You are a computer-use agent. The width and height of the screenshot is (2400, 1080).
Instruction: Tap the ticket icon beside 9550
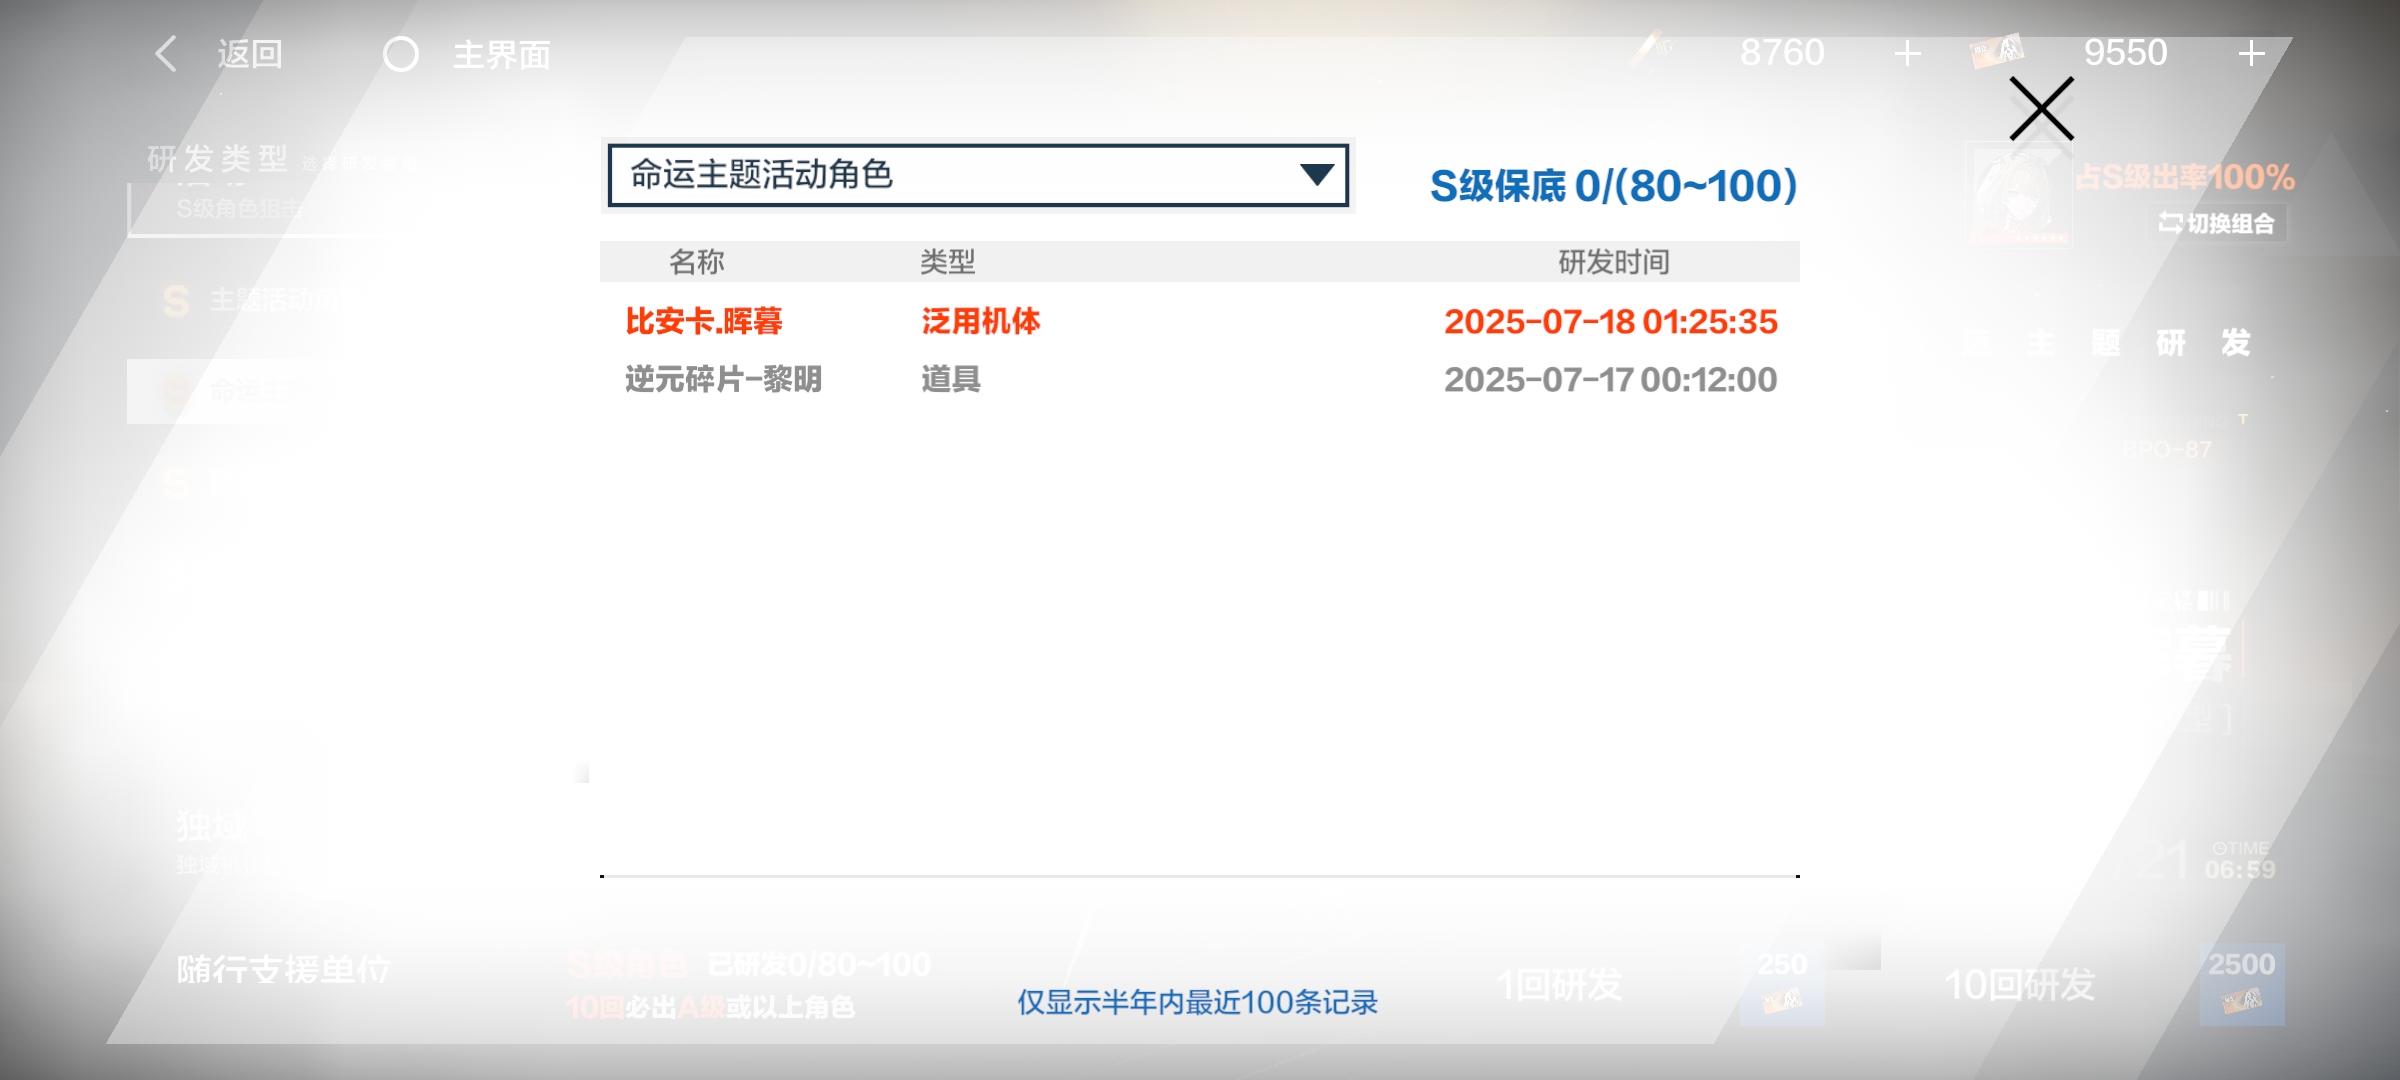(x=1997, y=51)
